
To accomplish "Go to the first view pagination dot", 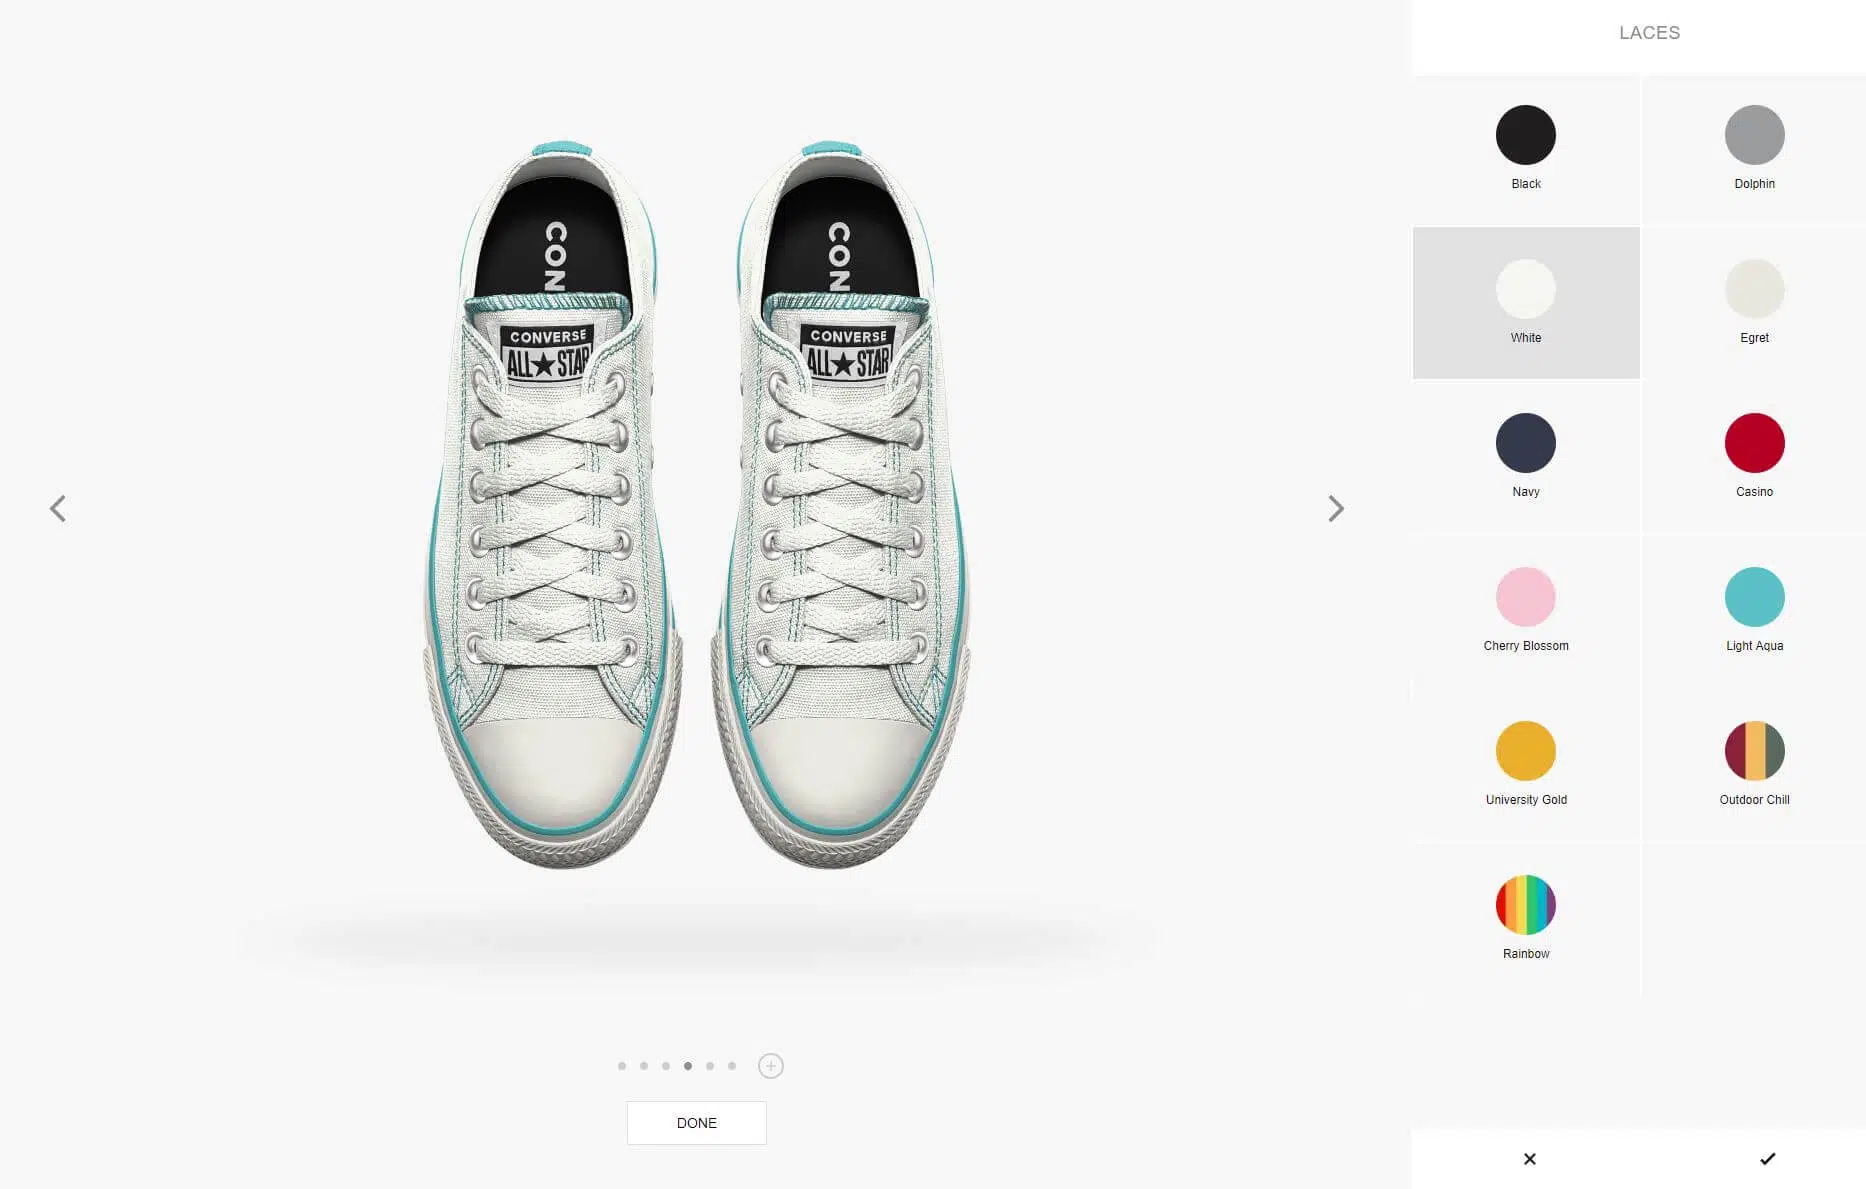I will tap(622, 1066).
